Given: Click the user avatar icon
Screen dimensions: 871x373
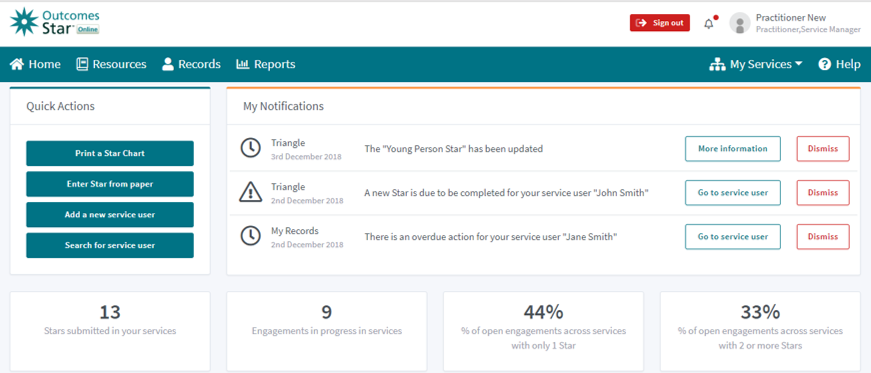Looking at the screenshot, I should 740,23.
